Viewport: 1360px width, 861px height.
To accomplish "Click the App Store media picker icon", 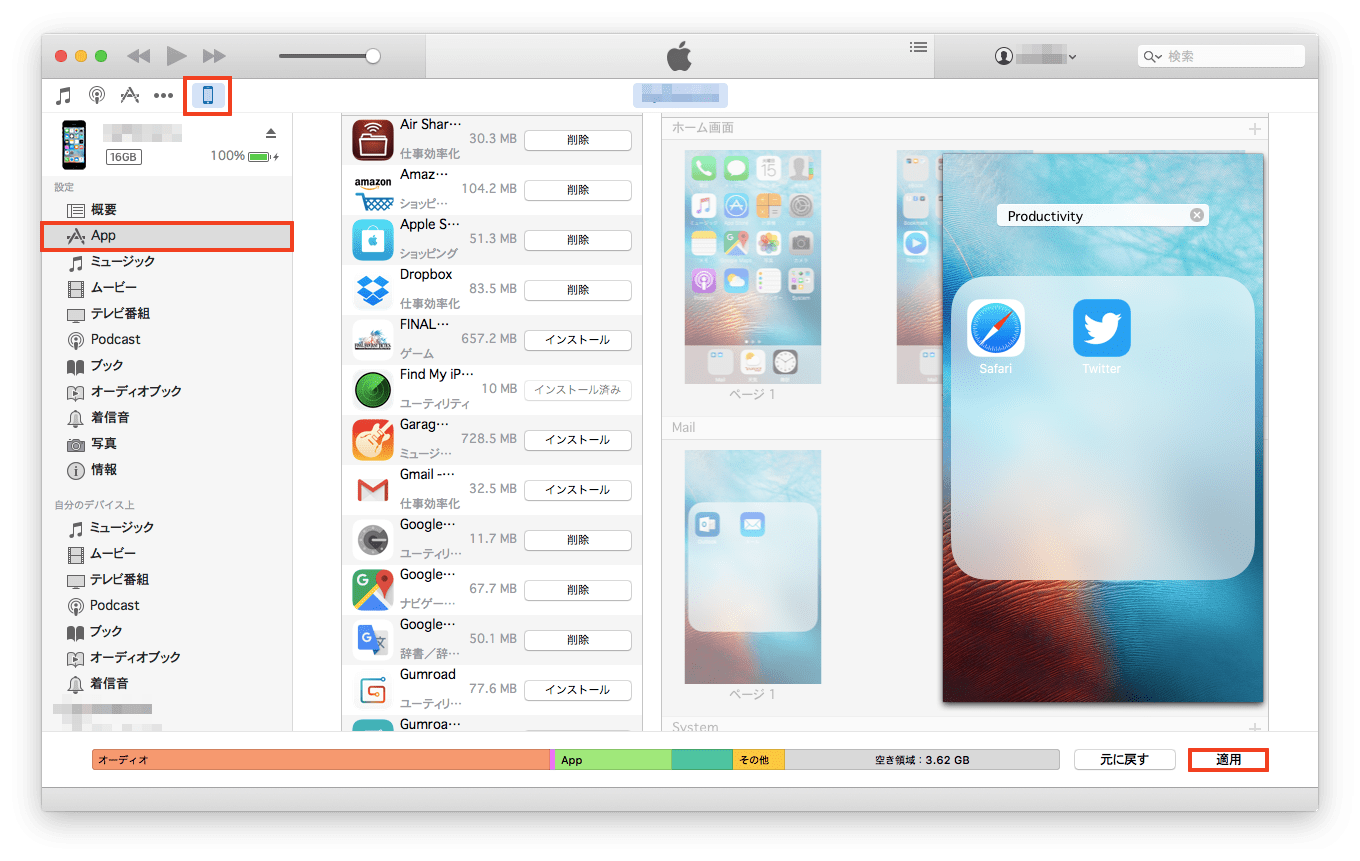I will coord(128,95).
